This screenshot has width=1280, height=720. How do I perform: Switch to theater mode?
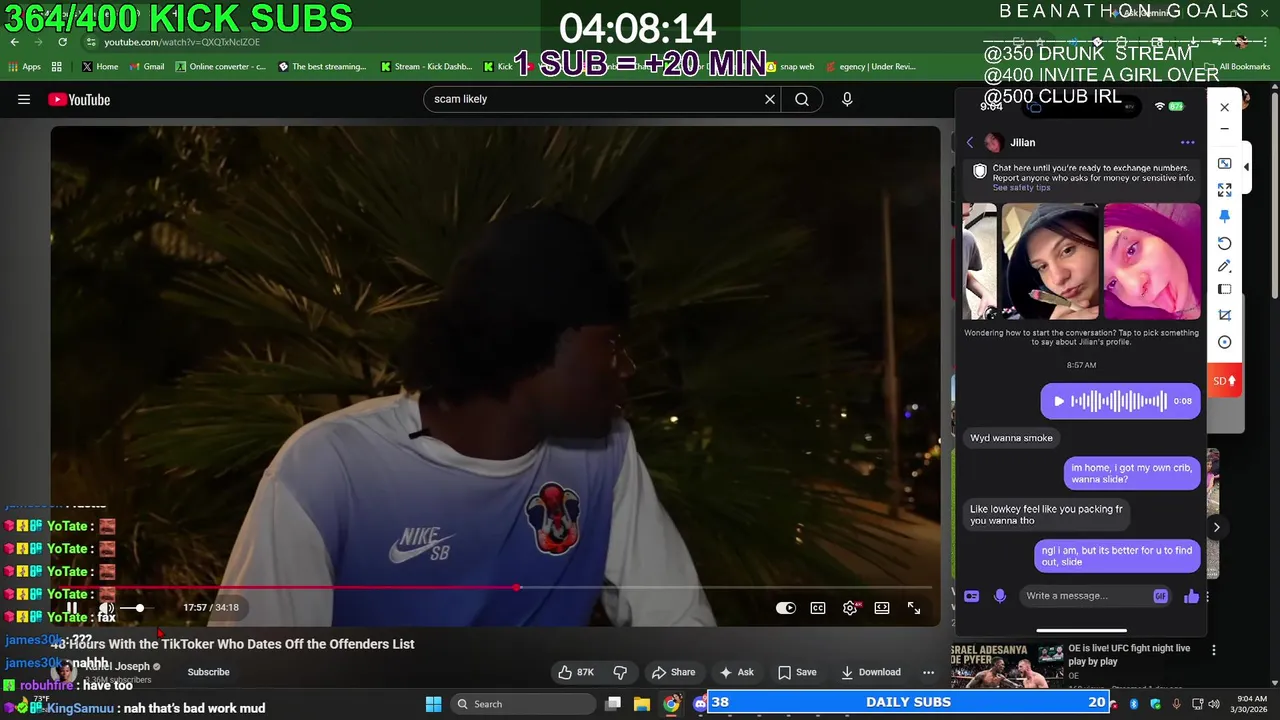[882, 607]
